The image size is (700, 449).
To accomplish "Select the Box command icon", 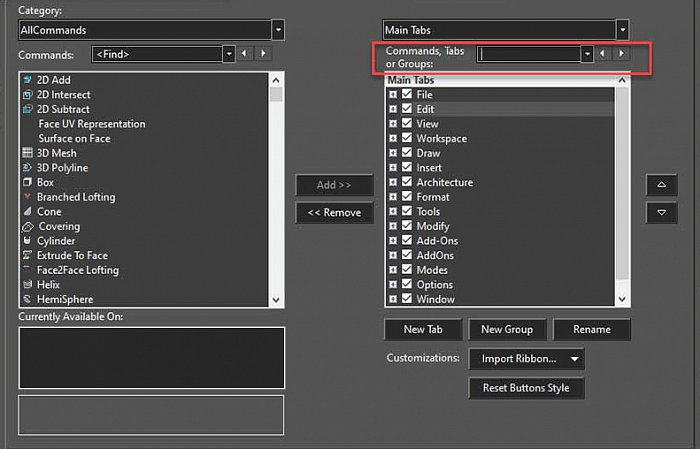I will 28,183.
